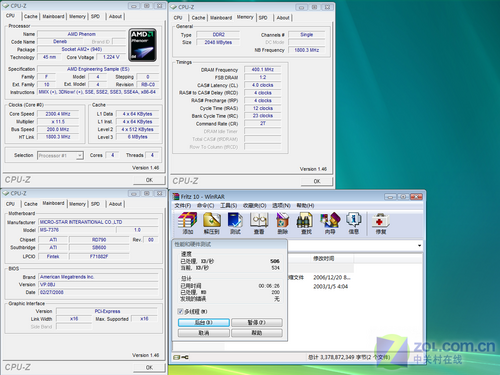Click the DRAM Frequency value 400.1 MHz
The height and width of the screenshot is (375, 500).
[x=263, y=69]
